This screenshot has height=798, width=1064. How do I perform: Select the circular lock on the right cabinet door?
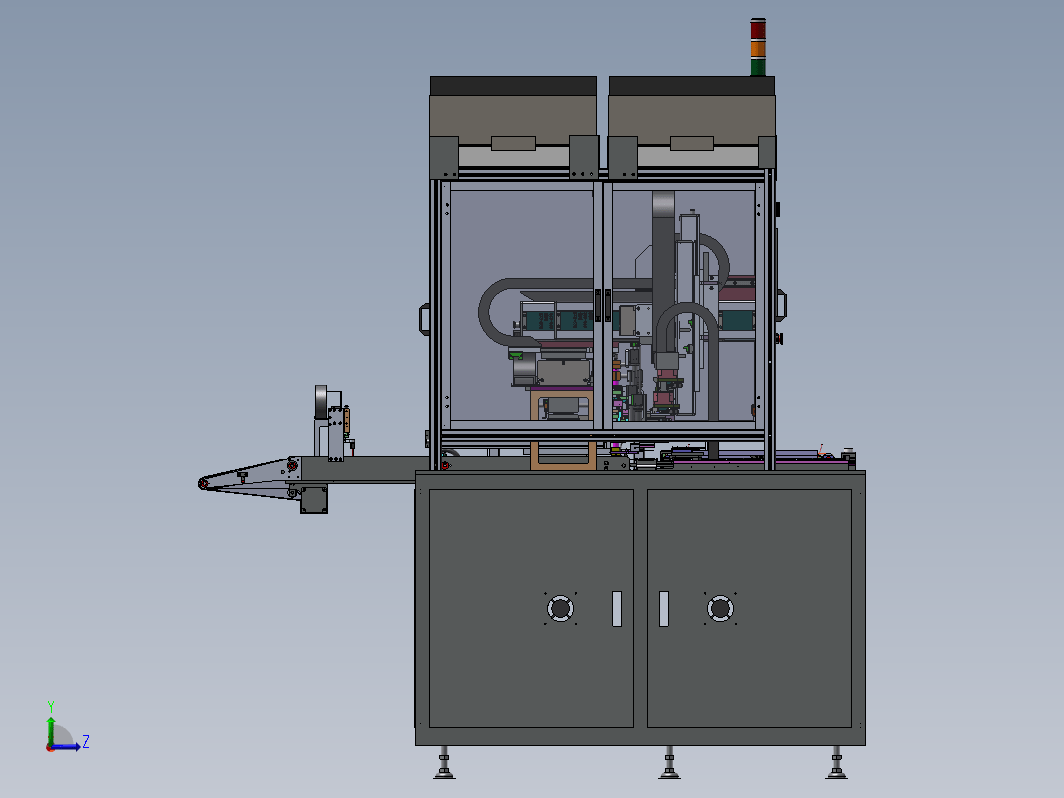(x=720, y=608)
